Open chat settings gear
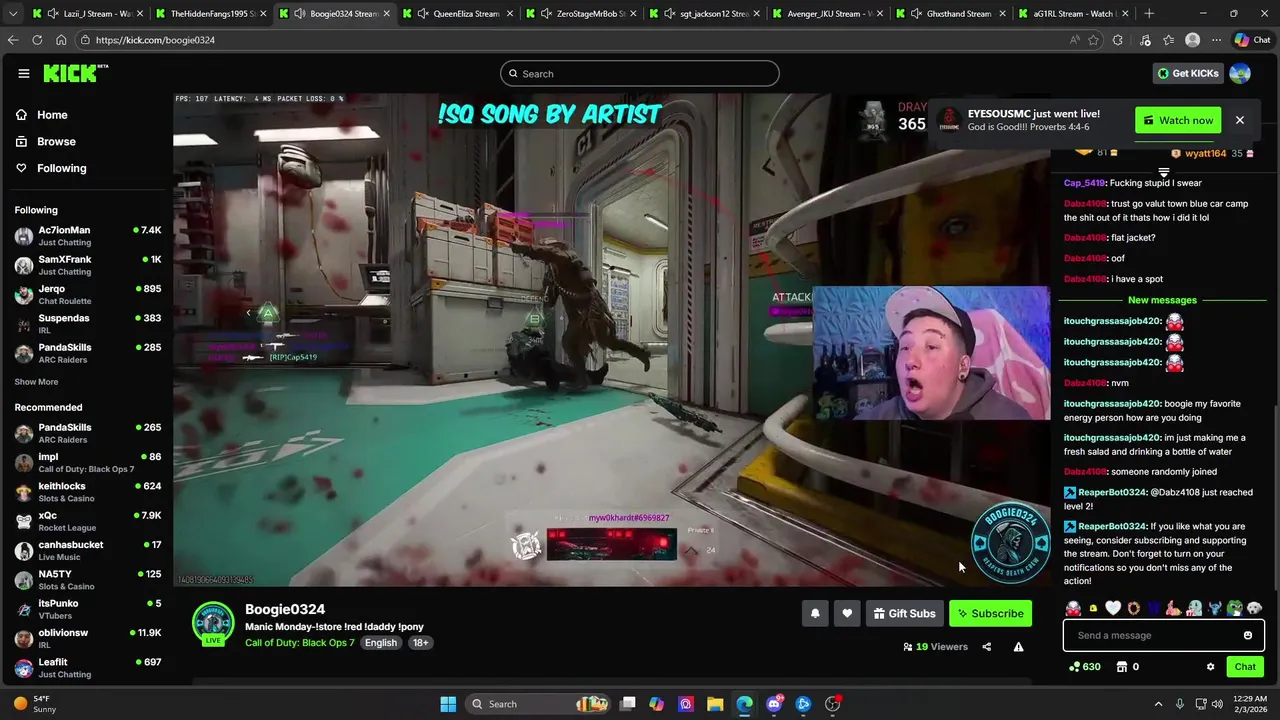The height and width of the screenshot is (720, 1280). pos(1210,667)
